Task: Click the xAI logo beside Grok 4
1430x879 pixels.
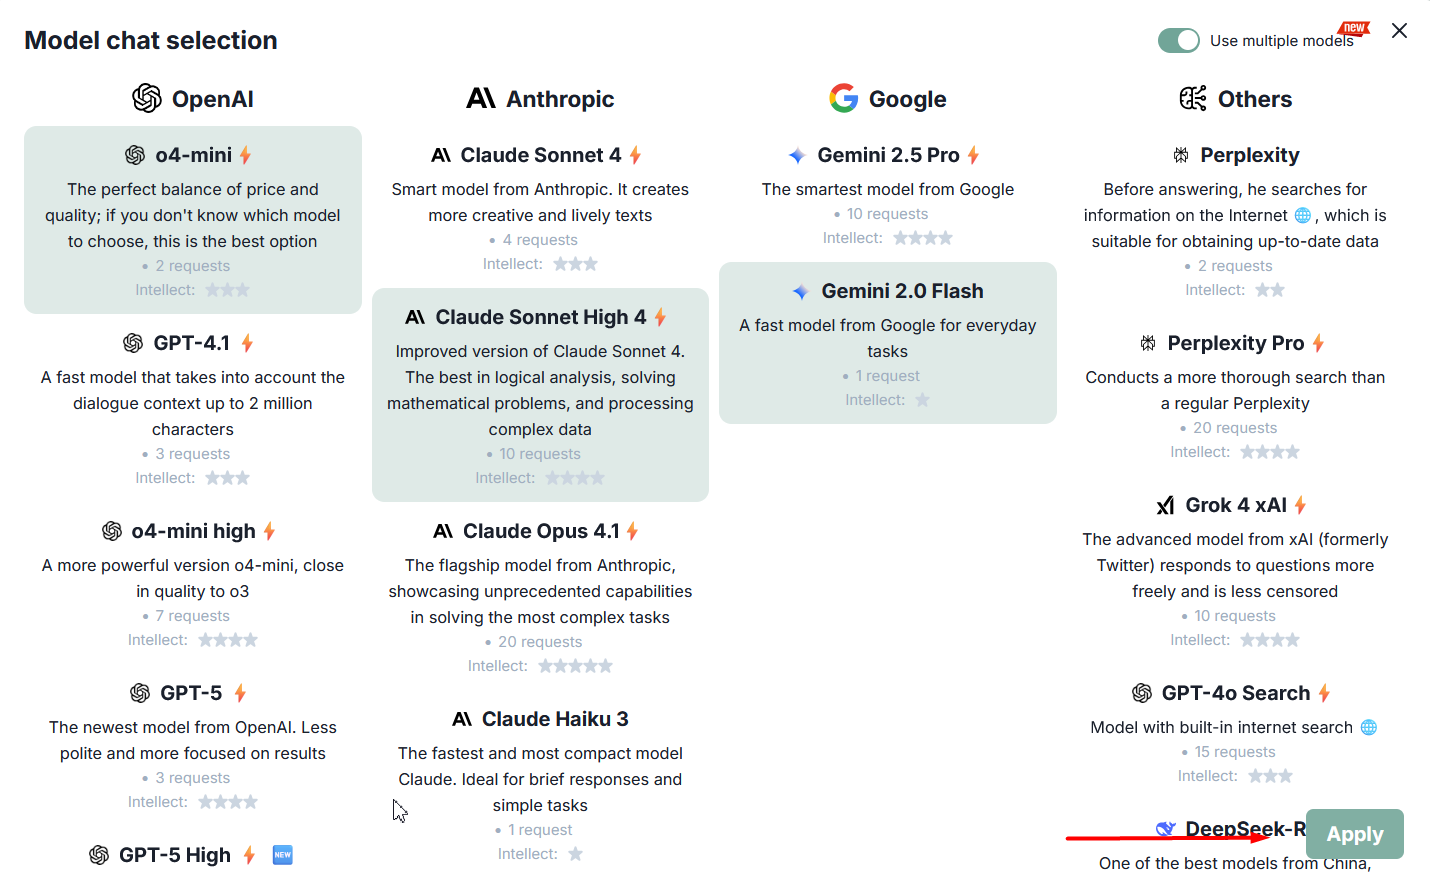Action: point(1166,505)
